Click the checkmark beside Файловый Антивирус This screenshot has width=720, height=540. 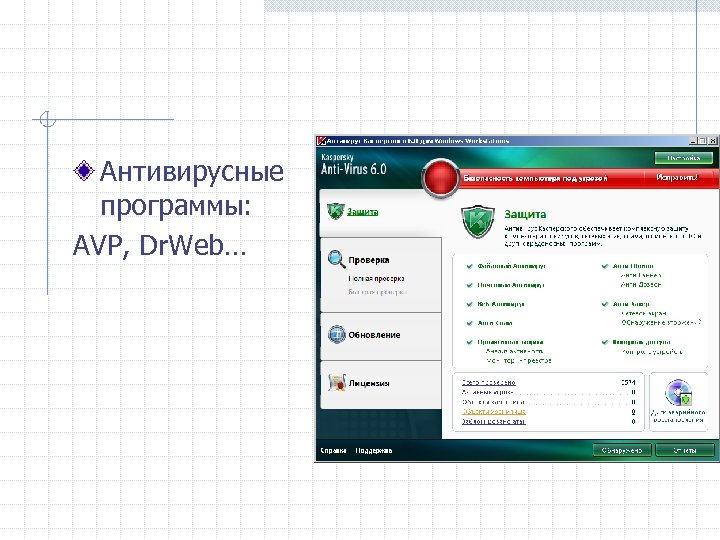pos(469,266)
